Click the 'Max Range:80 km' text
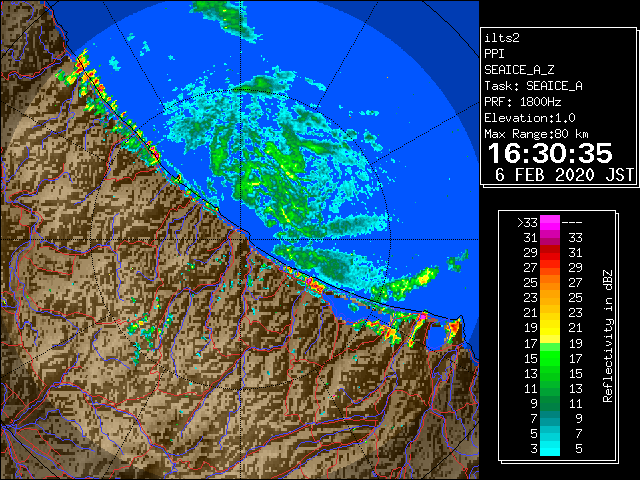 pyautogui.click(x=536, y=134)
